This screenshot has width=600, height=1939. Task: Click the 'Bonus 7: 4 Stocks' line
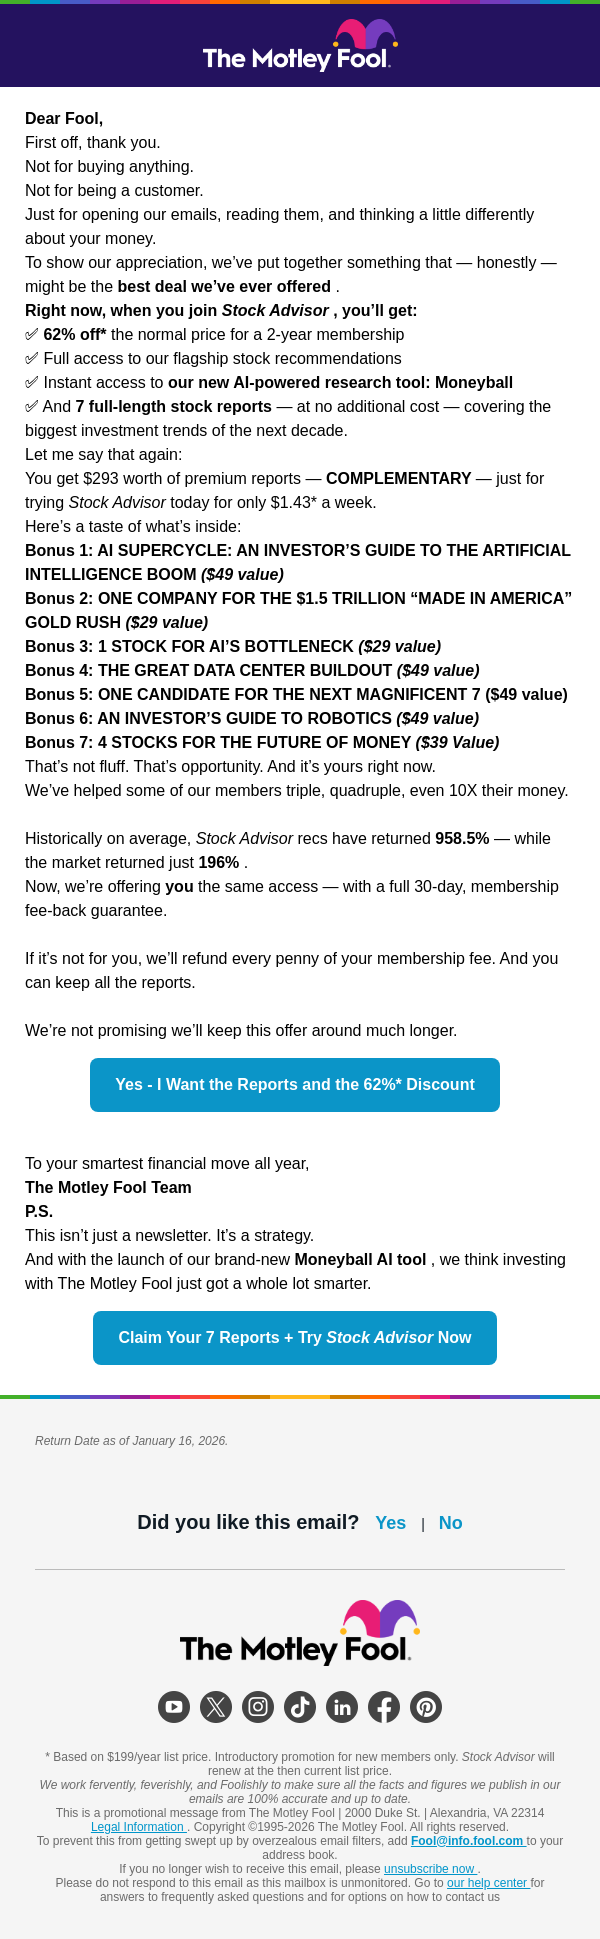click(x=262, y=743)
